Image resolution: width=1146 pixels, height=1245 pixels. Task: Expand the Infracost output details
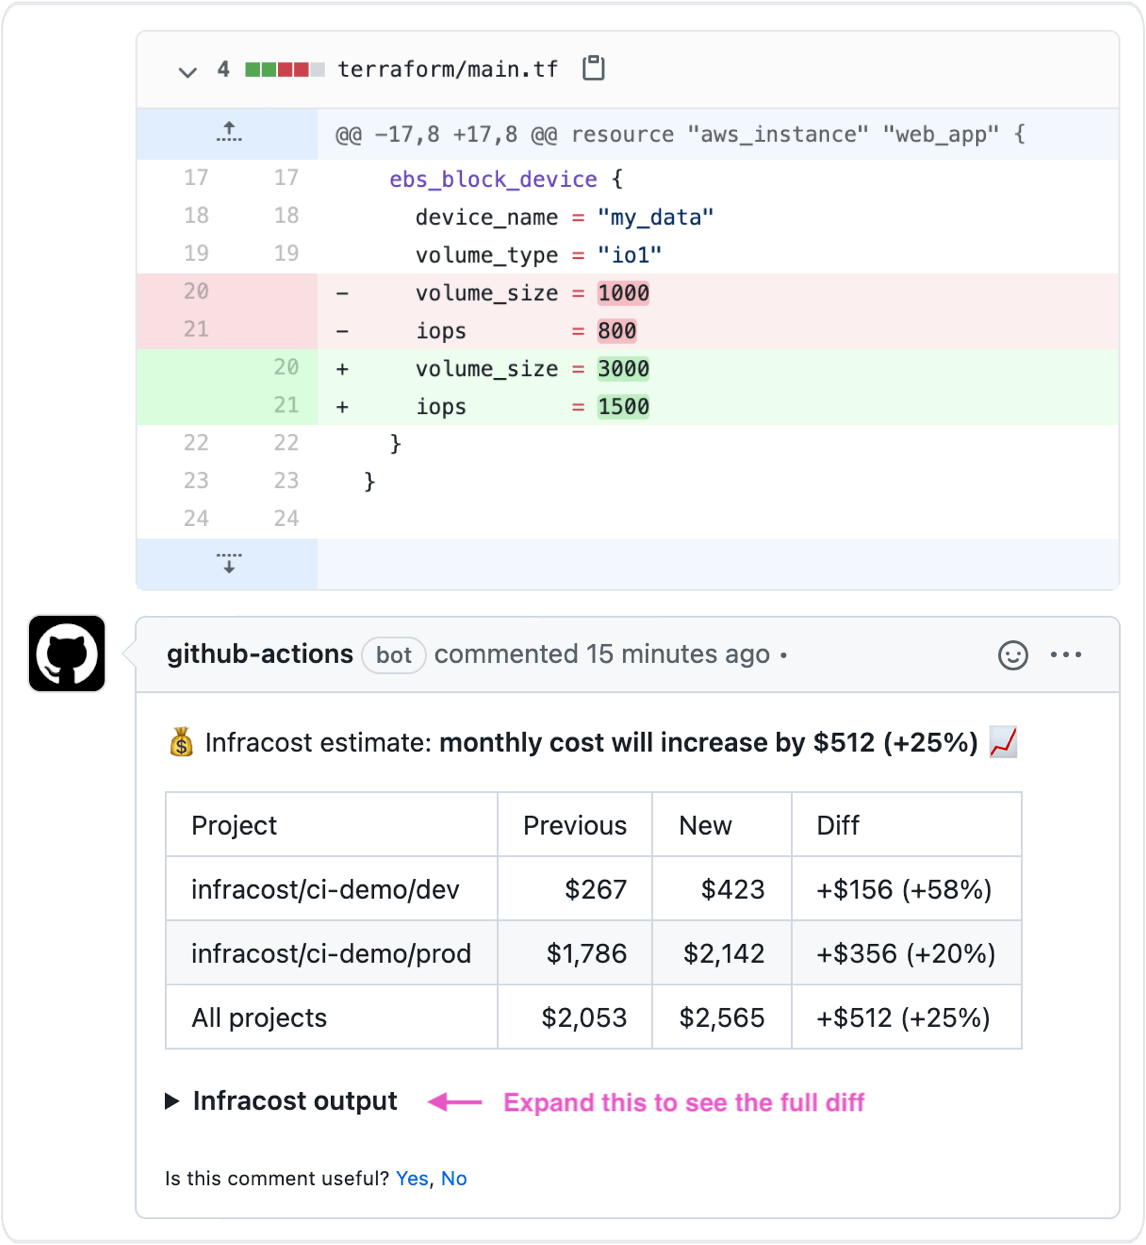click(x=281, y=1101)
